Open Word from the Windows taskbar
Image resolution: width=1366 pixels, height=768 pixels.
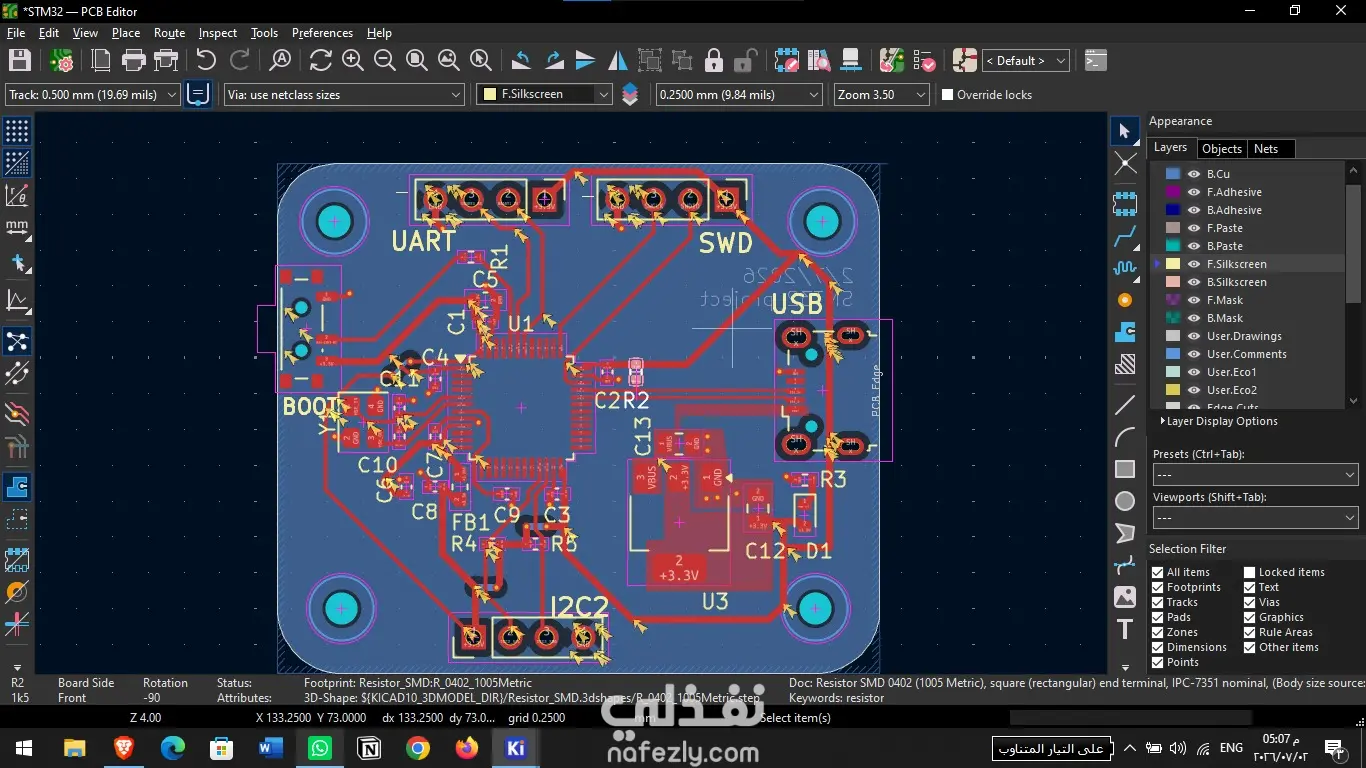[271, 748]
